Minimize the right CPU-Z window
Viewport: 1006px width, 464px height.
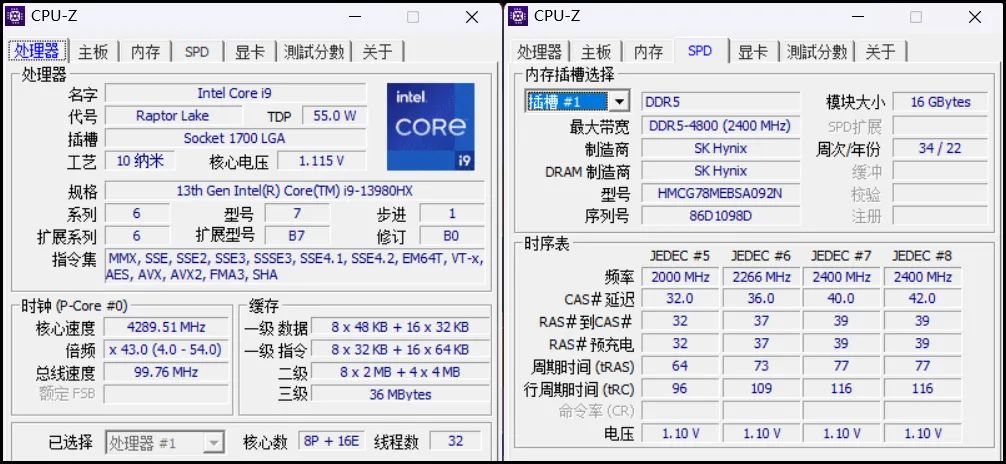856,17
